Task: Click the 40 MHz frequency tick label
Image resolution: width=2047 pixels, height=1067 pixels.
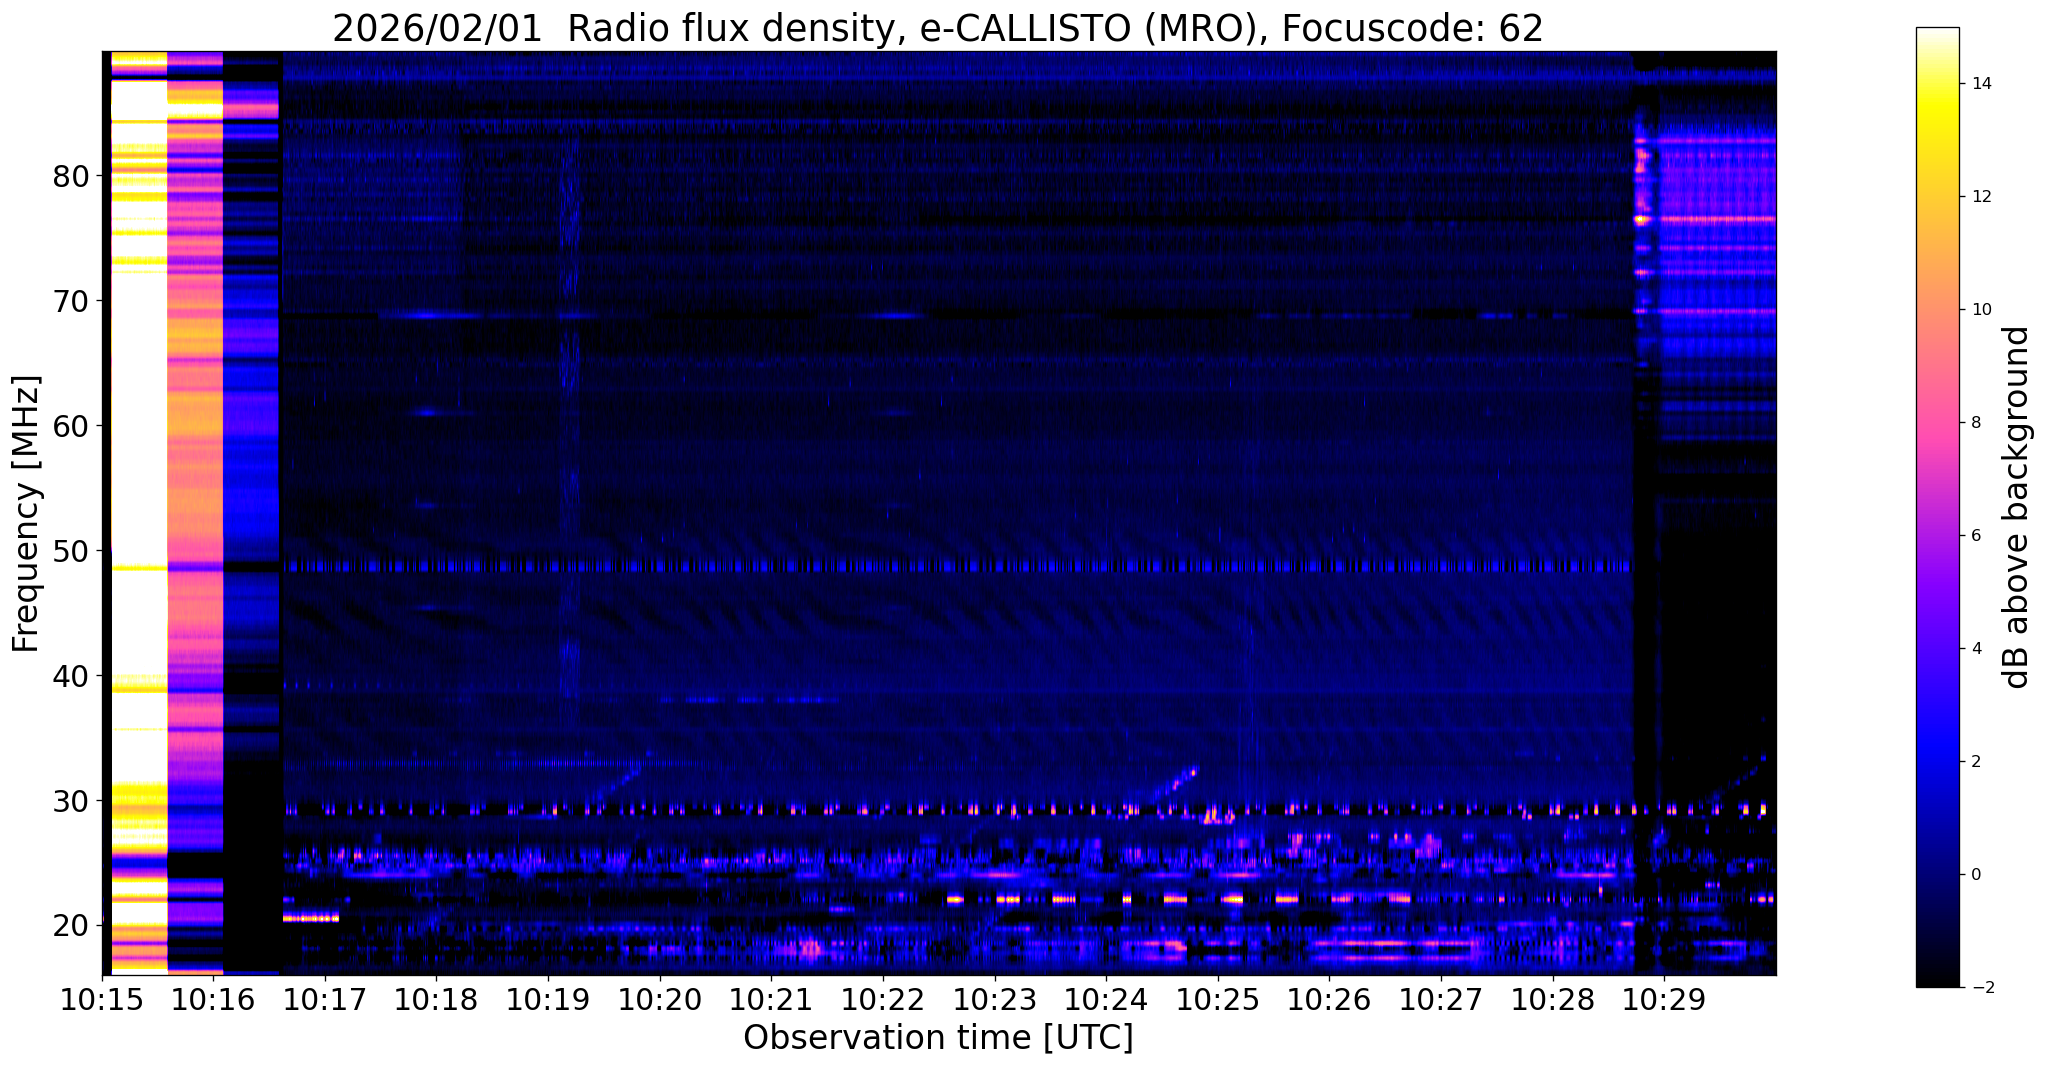Action: tap(71, 677)
